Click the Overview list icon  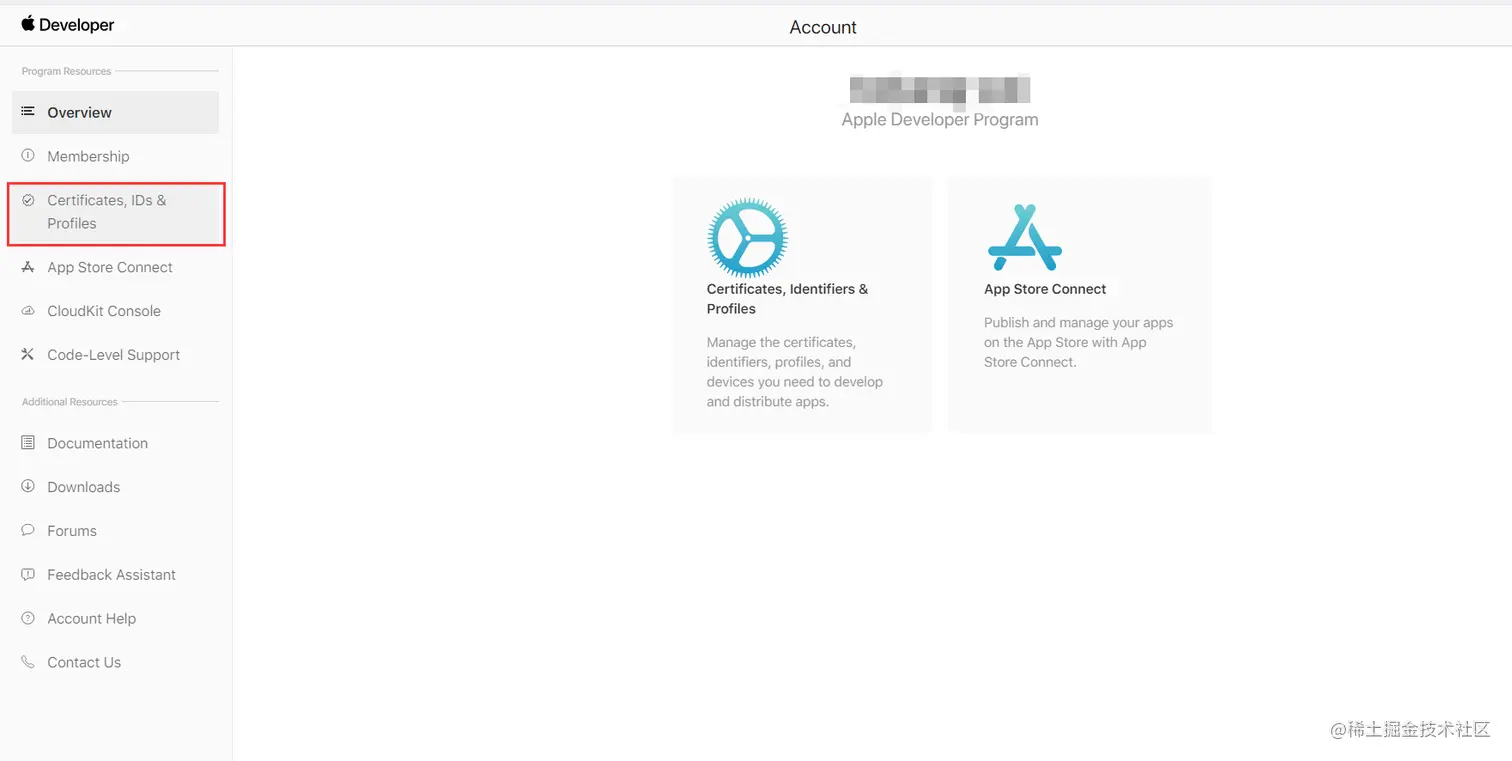coord(28,111)
